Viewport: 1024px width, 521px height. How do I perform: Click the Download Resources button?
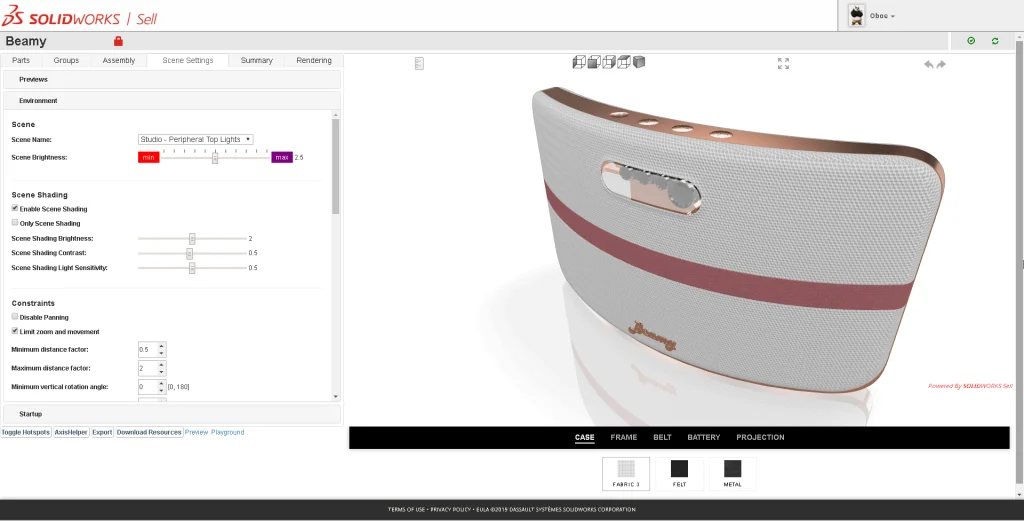[149, 432]
